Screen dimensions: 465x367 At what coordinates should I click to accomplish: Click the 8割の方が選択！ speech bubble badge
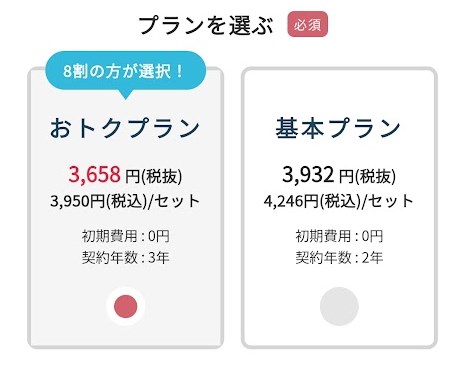tap(125, 71)
